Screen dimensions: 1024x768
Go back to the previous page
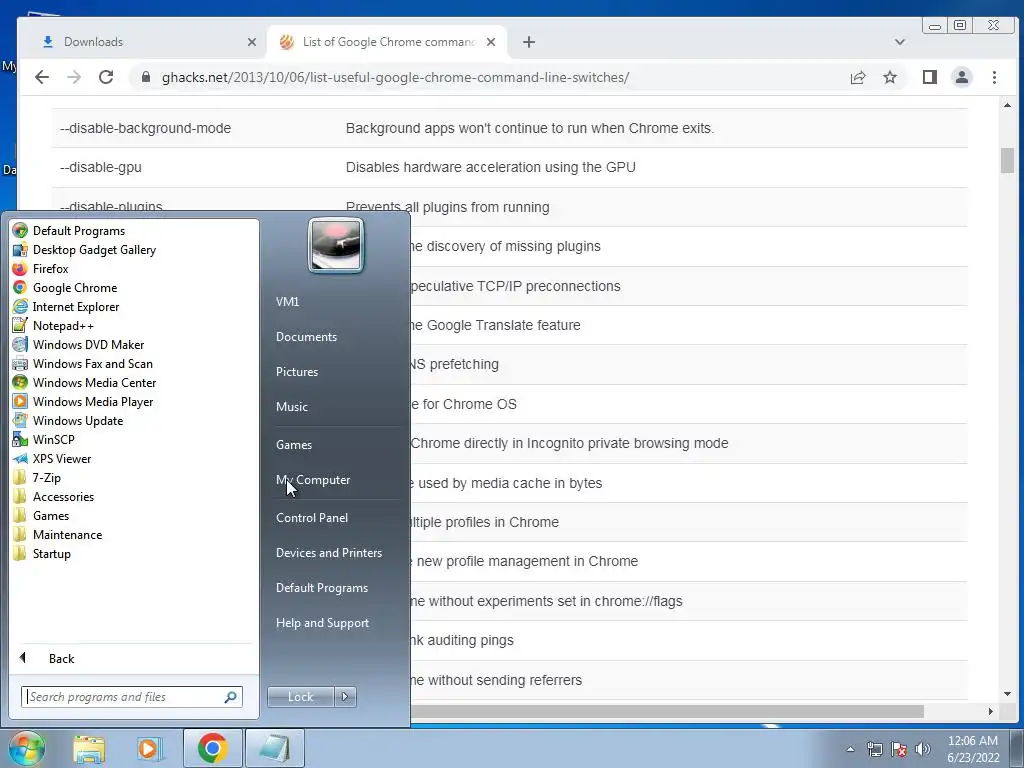point(42,77)
